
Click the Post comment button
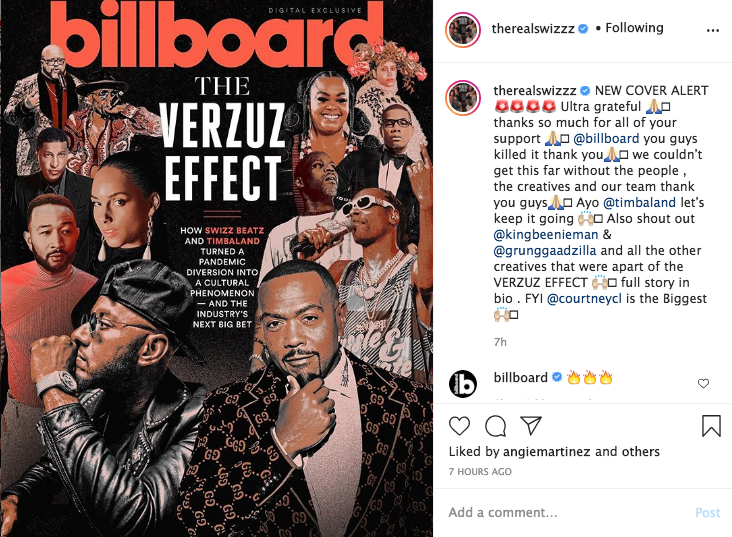point(708,513)
